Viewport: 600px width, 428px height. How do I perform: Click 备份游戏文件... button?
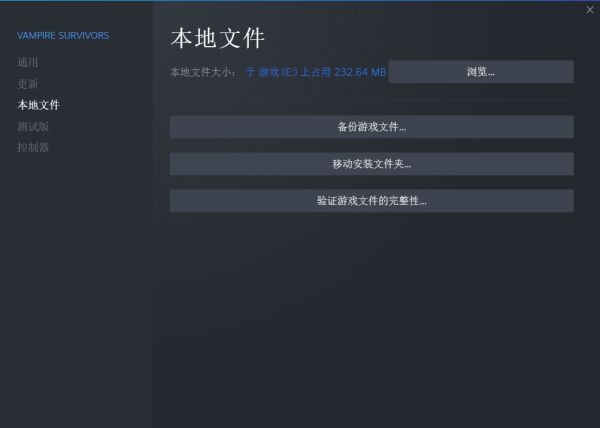tap(372, 127)
